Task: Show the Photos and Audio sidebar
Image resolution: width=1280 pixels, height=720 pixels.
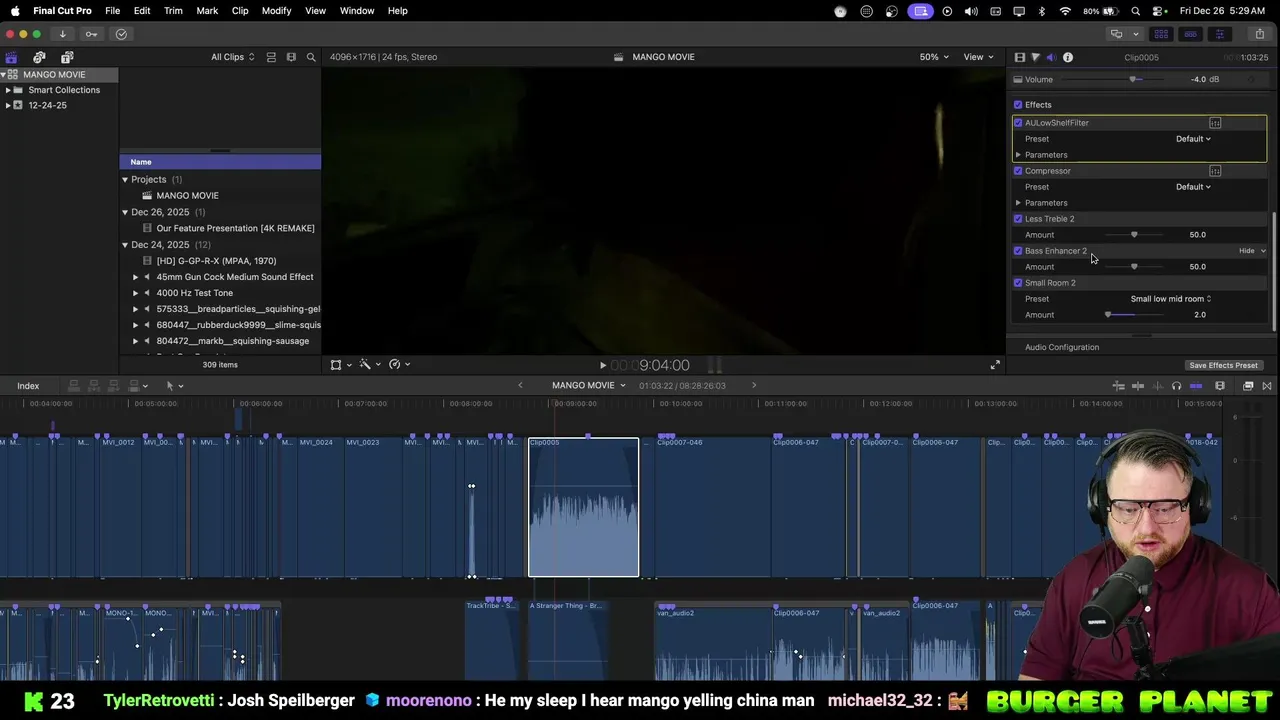Action: point(39,57)
